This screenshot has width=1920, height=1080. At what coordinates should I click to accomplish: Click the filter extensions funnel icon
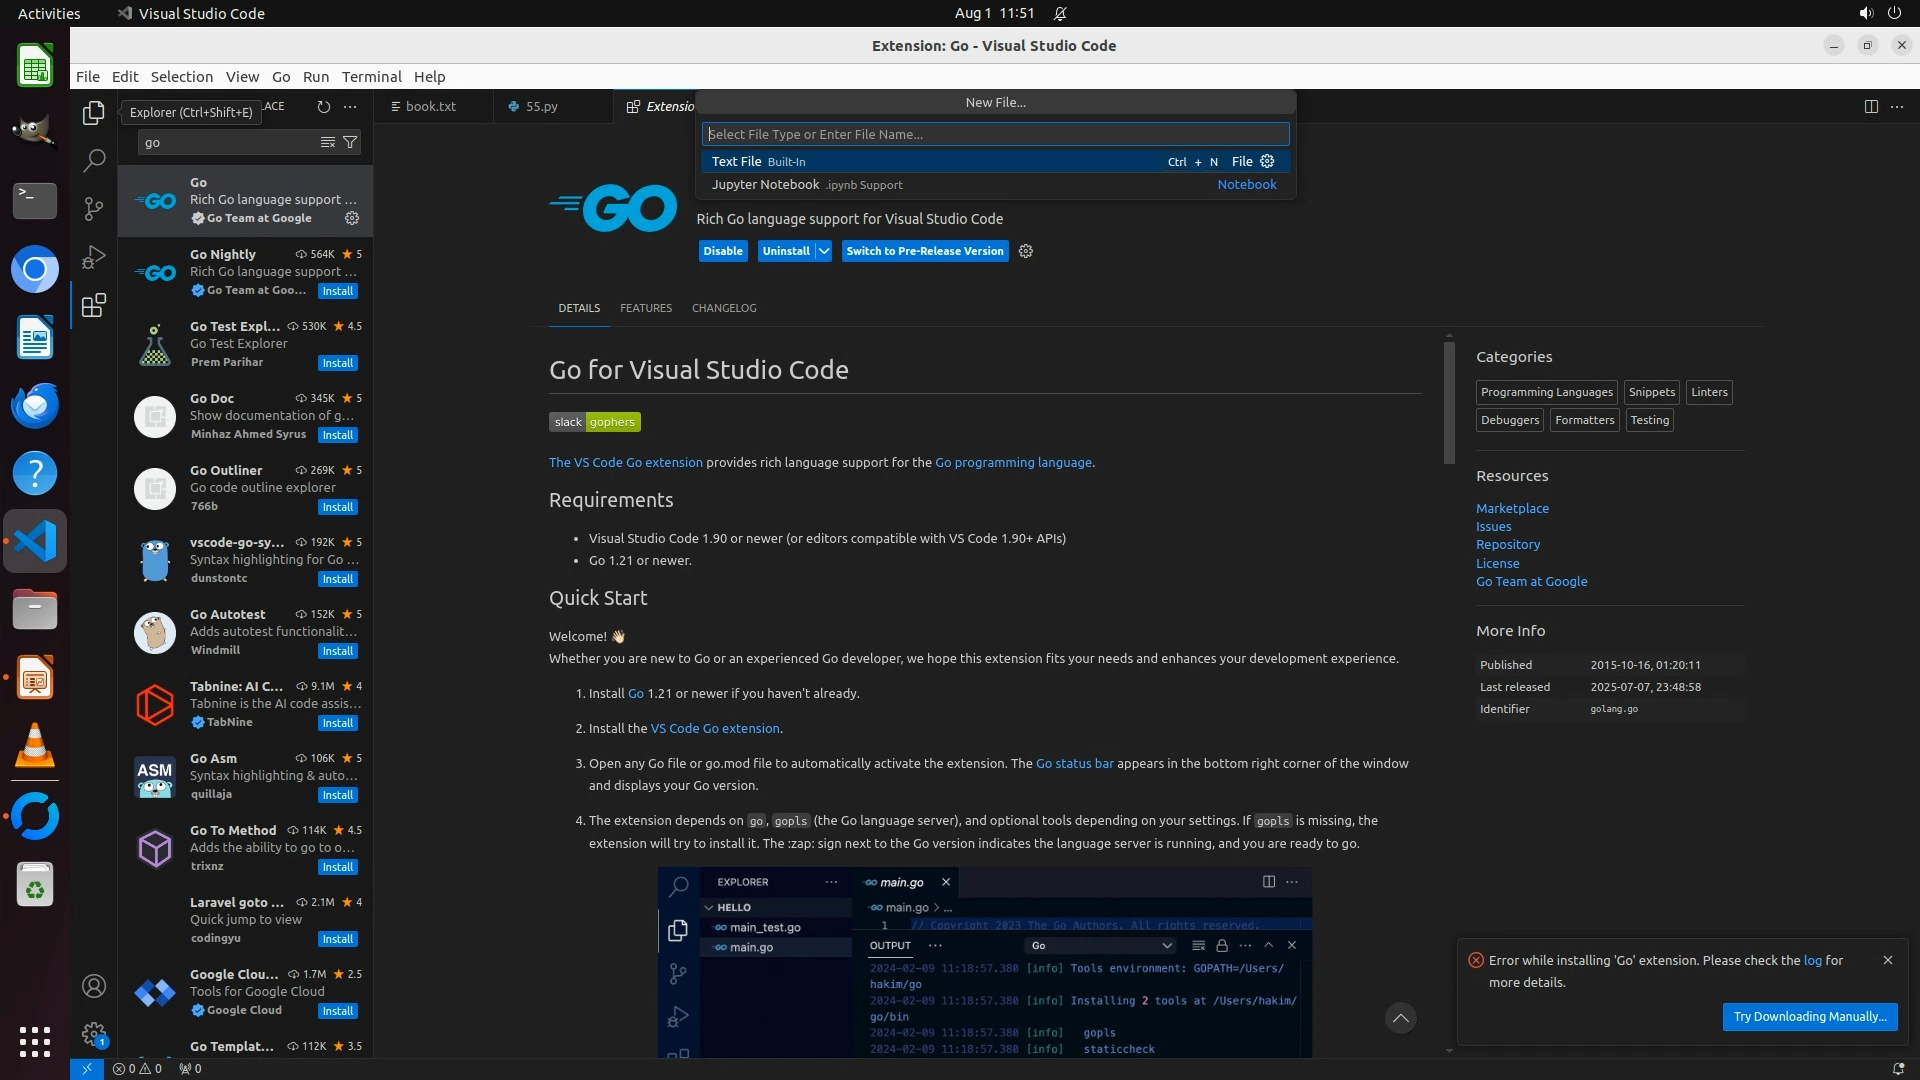coord(350,142)
